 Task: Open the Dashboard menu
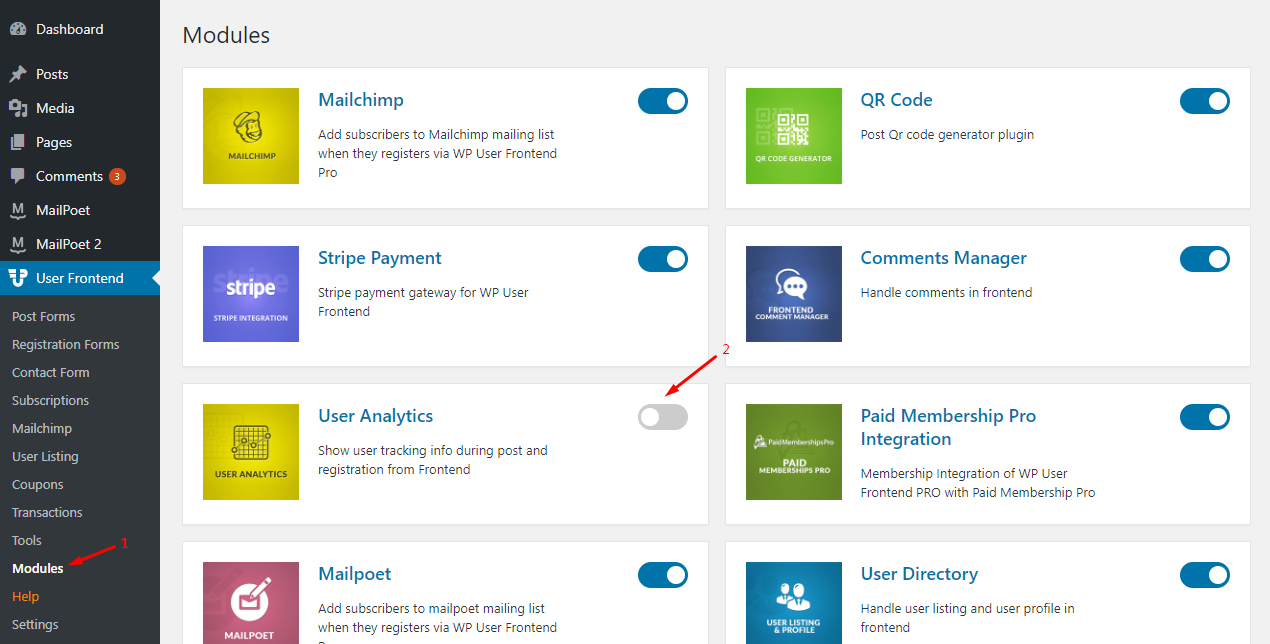point(80,30)
